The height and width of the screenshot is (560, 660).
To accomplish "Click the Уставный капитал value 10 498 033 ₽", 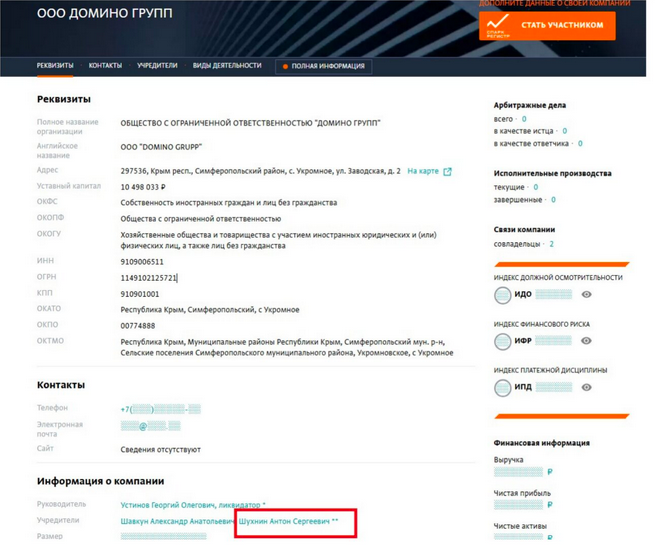I will pyautogui.click(x=143, y=187).
